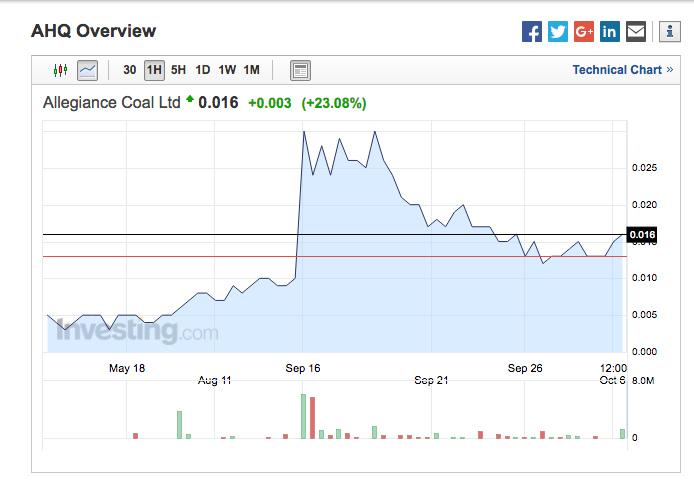Click the +0.003 price change
Viewport: 694px width, 498px height.
tap(270, 103)
